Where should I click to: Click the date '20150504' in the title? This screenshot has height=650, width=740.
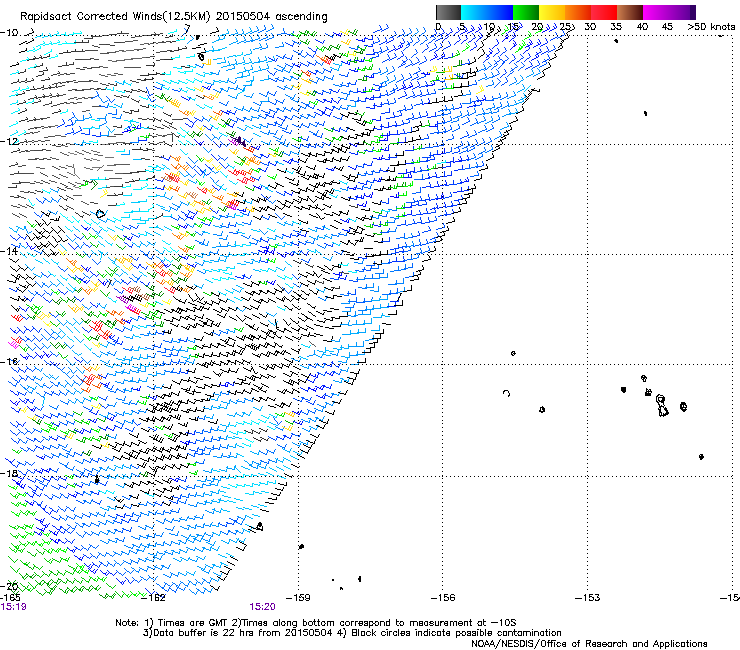243,17
